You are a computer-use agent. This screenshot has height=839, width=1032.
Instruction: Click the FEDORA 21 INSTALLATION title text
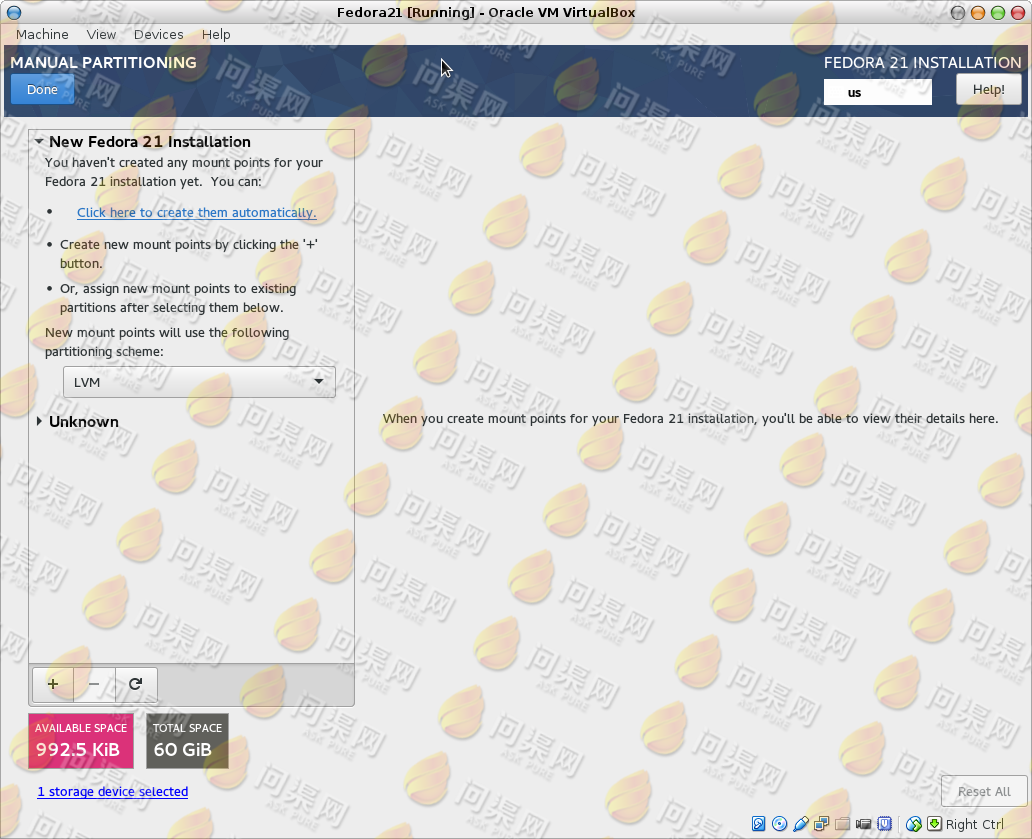pos(922,63)
